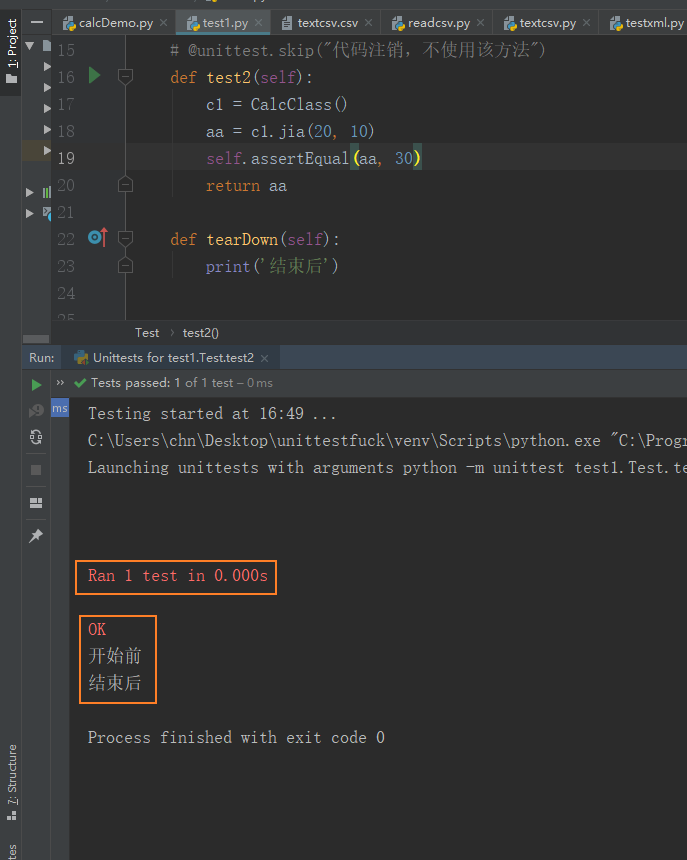687x860 pixels.
Task: Click the Project folder icon in left stripe
Action: tap(12, 80)
